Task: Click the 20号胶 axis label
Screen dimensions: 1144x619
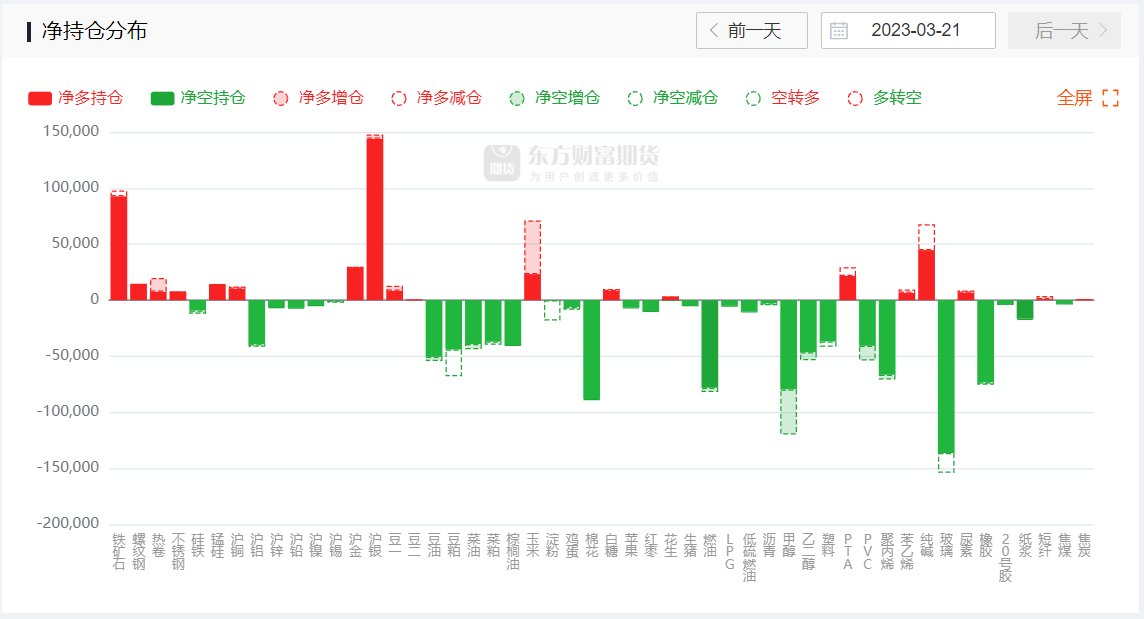Action: [1005, 558]
